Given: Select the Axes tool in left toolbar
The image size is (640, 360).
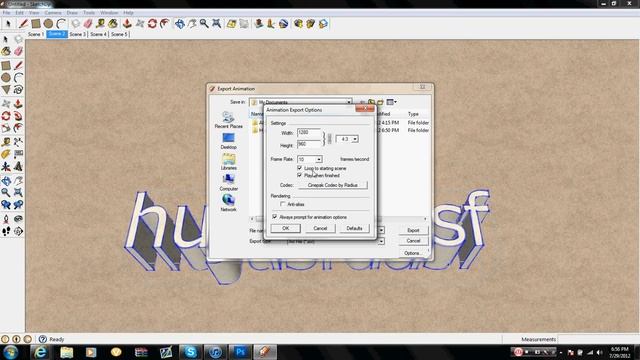Looking at the screenshot, I should click(x=6, y=167).
